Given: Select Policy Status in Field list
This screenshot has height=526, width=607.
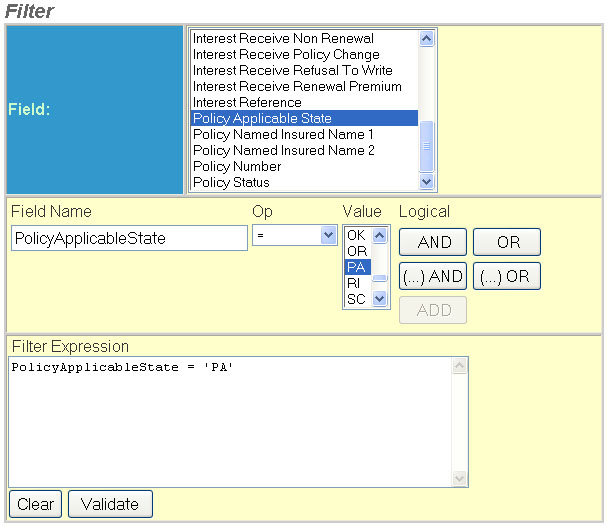Looking at the screenshot, I should (231, 182).
